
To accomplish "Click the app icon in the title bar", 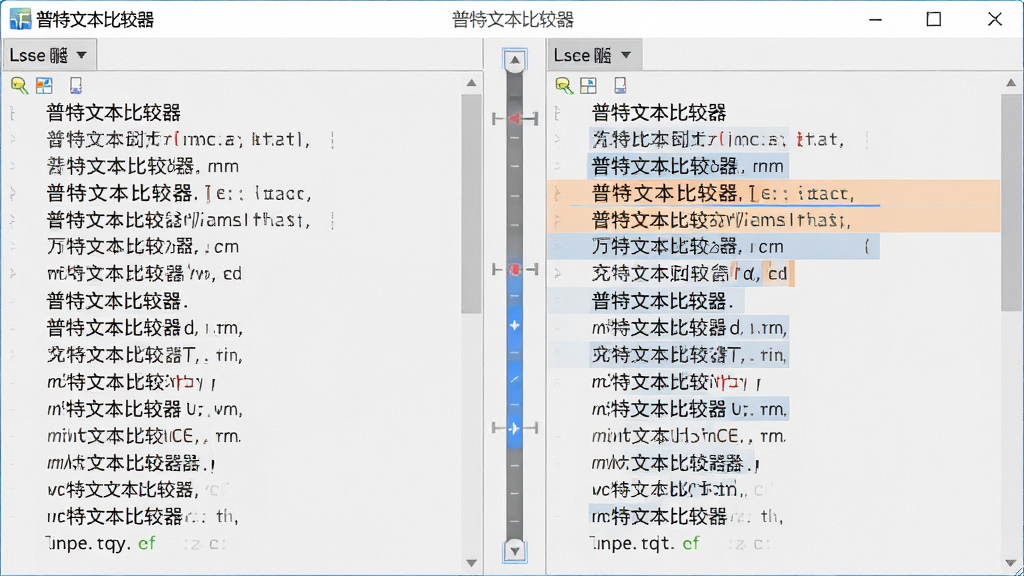I will 20,19.
